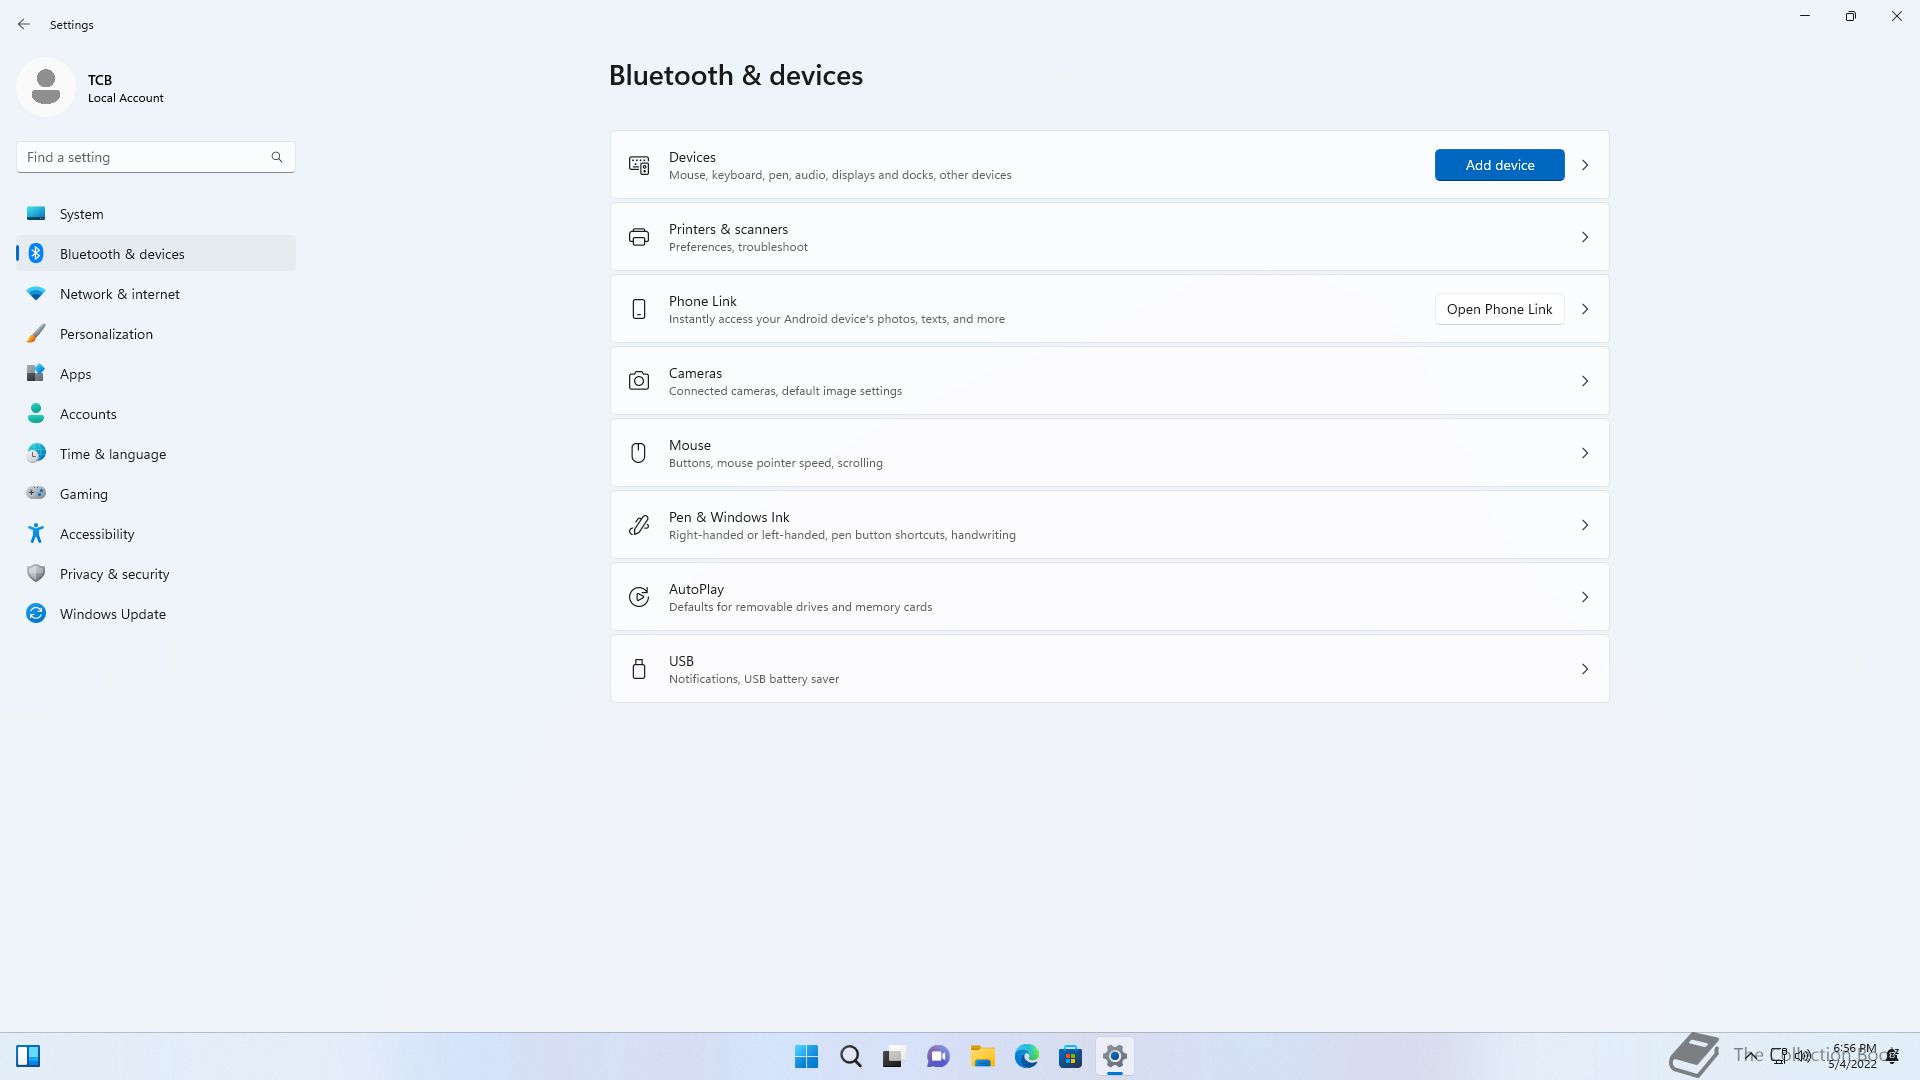Open Mouse settings title
1920x1080 pixels.
[x=690, y=445]
